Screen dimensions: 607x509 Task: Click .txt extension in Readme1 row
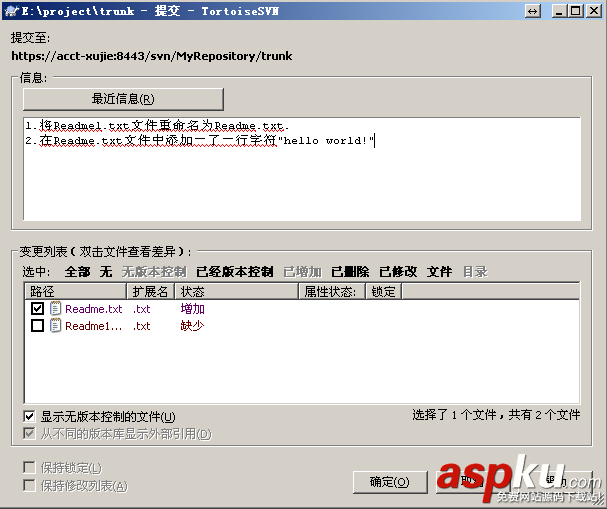(142, 326)
